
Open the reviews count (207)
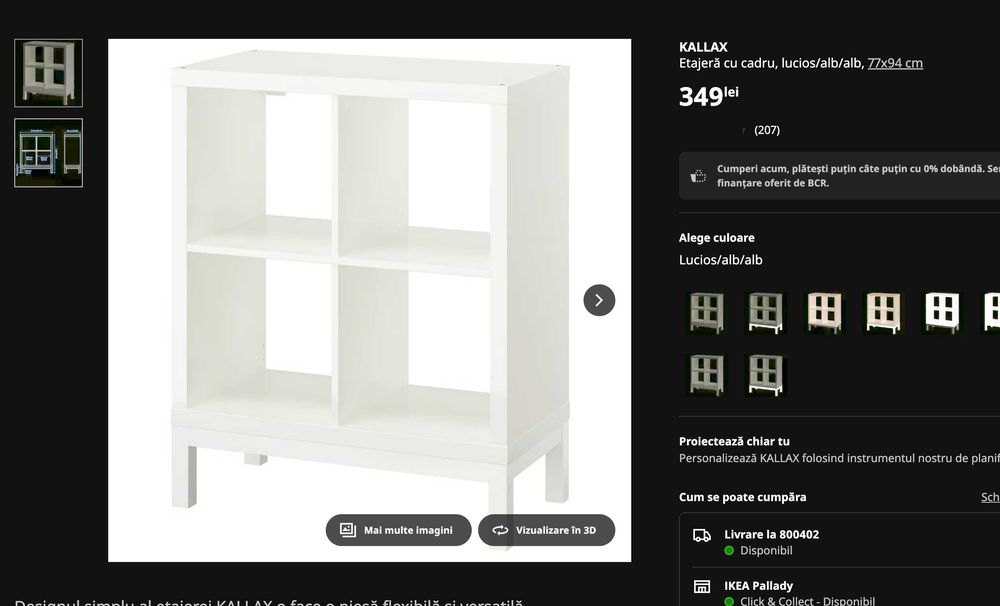(767, 130)
